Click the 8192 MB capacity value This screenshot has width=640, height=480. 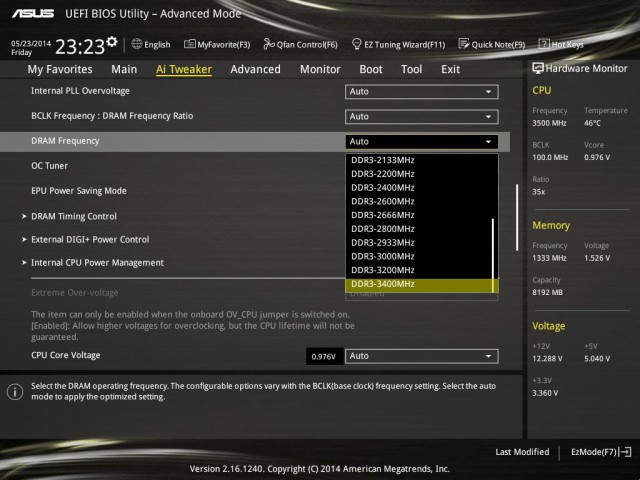548,292
